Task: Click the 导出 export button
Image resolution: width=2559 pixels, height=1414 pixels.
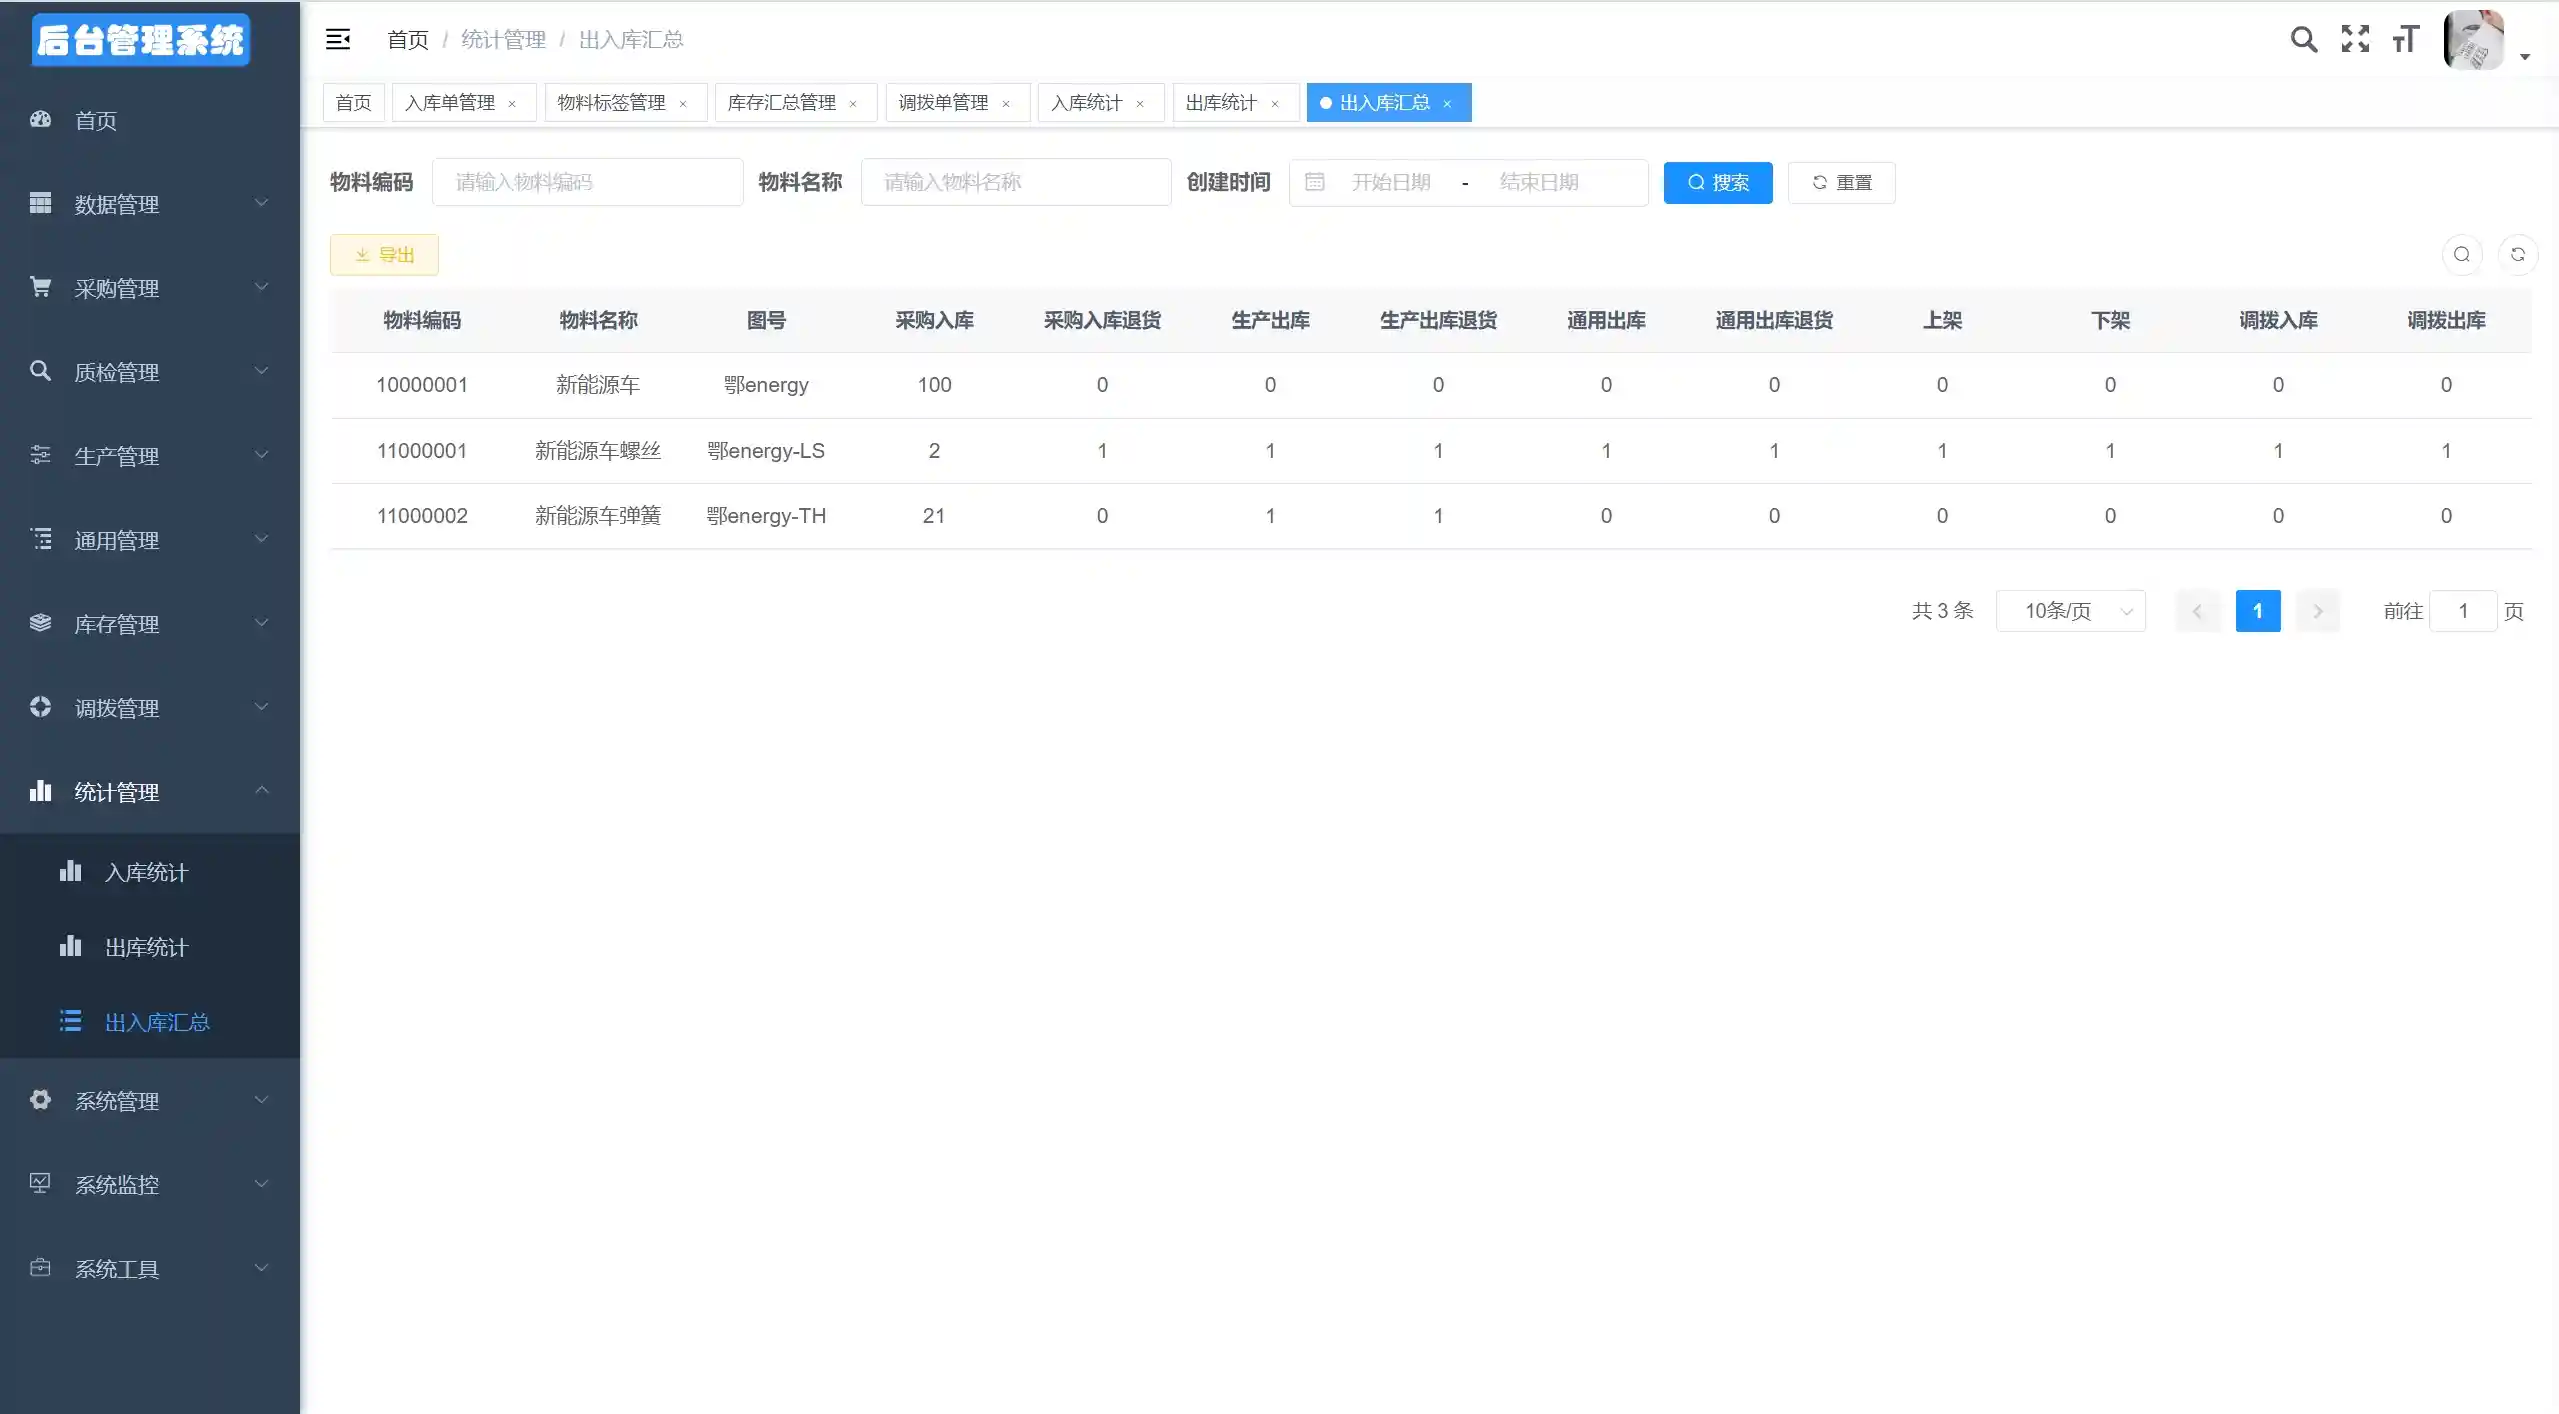Action: 384,255
